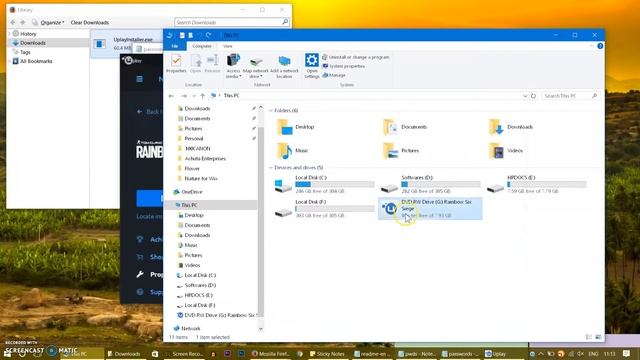Viewport: 640px width, 360px height.
Task: Clear Downloads in the Library window
Action: point(90,22)
